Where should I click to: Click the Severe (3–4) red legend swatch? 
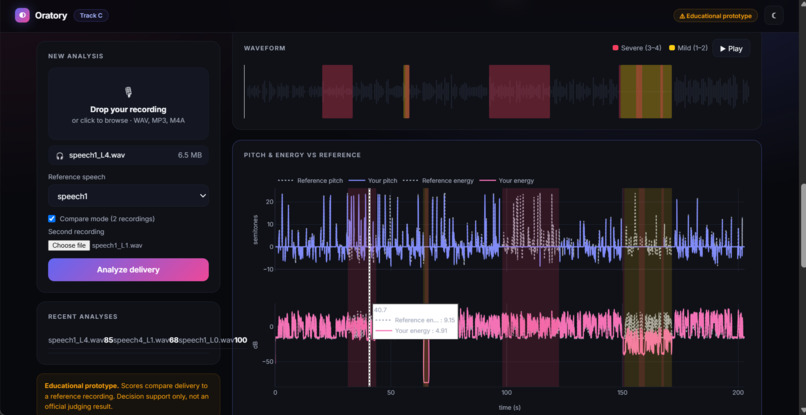click(x=615, y=48)
